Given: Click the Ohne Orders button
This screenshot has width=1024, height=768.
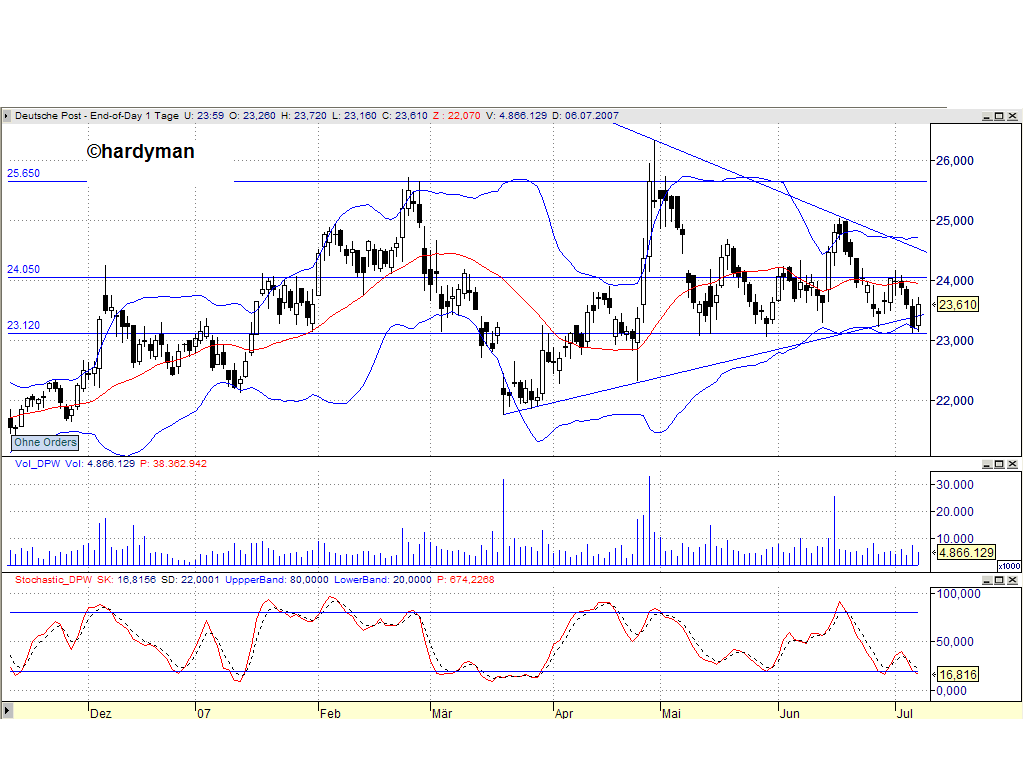Looking at the screenshot, I should click(x=44, y=442).
